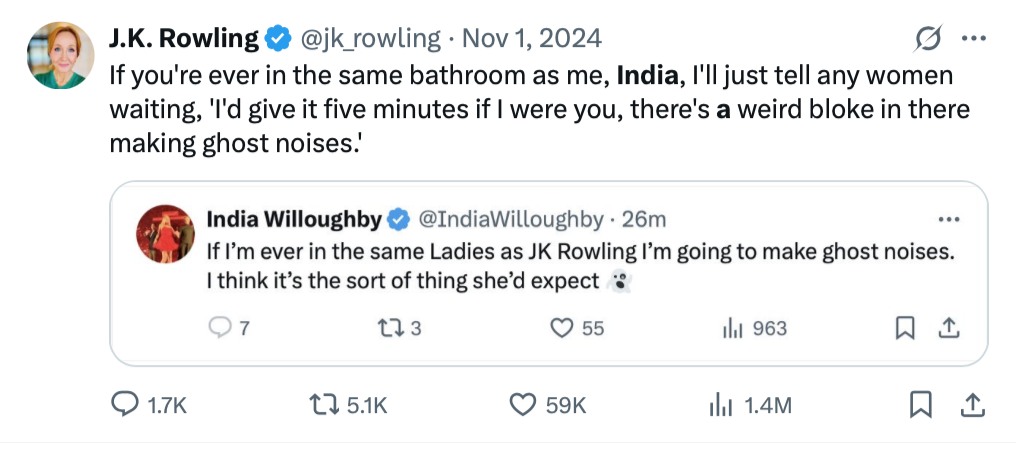Click the Nov 1, 2024 timestamp

530,39
